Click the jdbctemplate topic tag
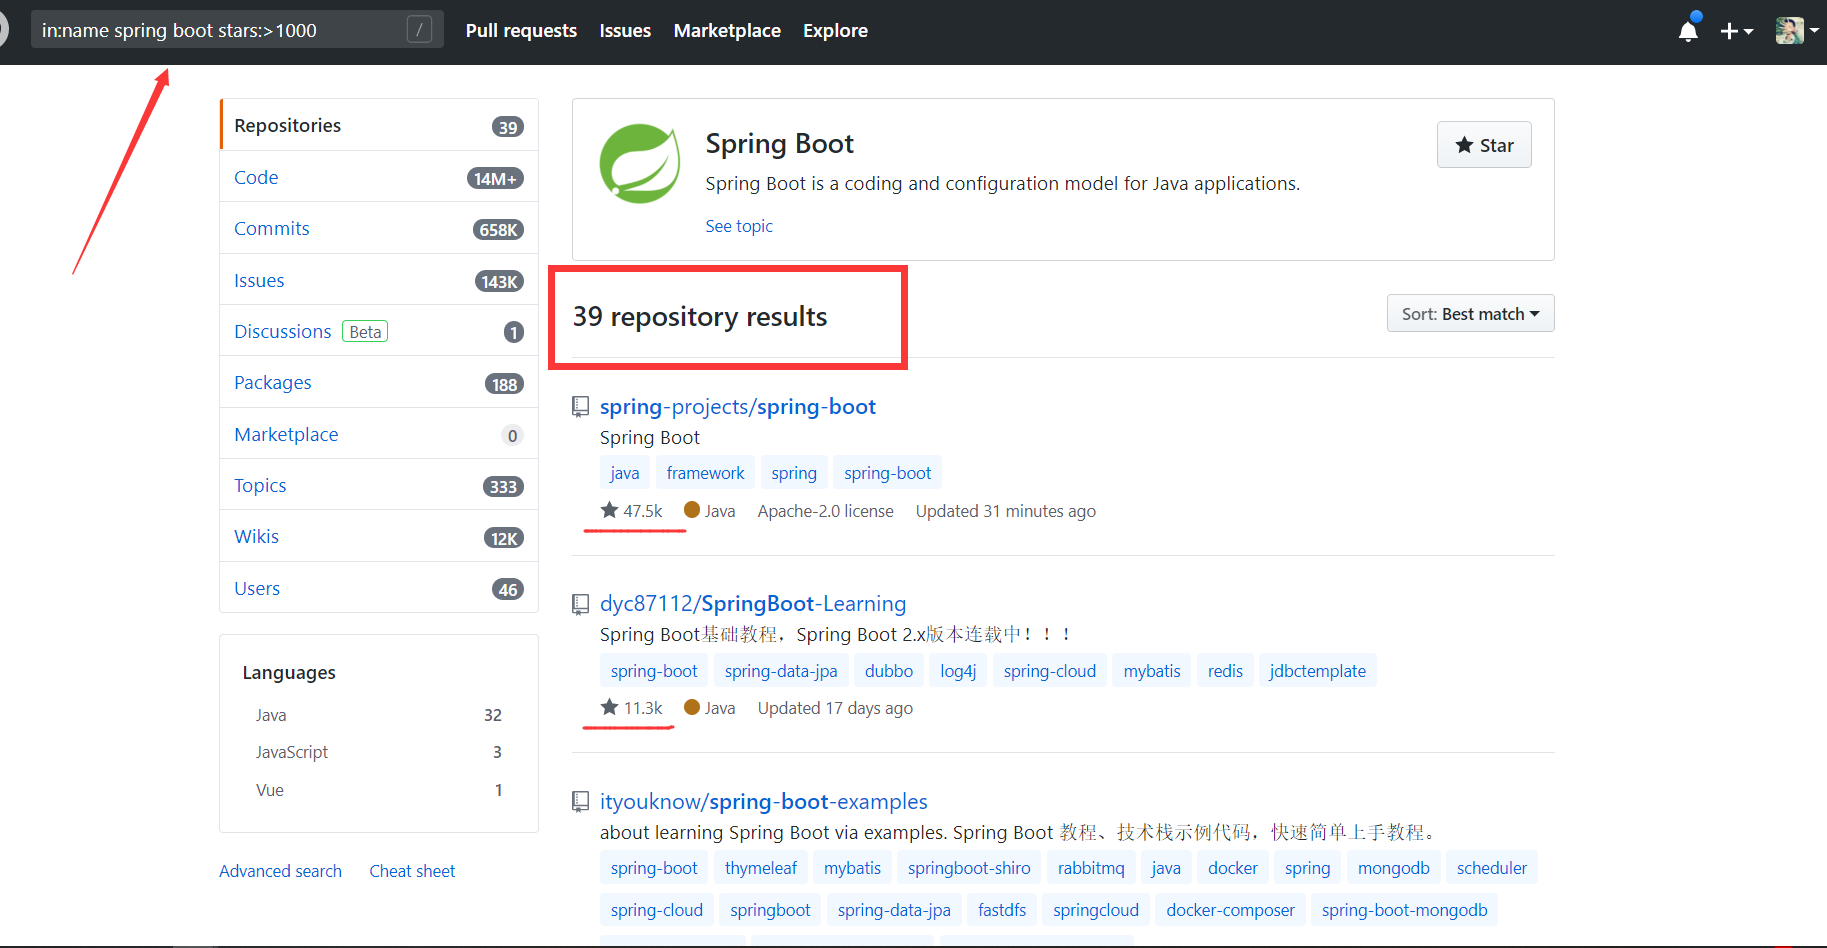The image size is (1827, 948). (x=1317, y=671)
